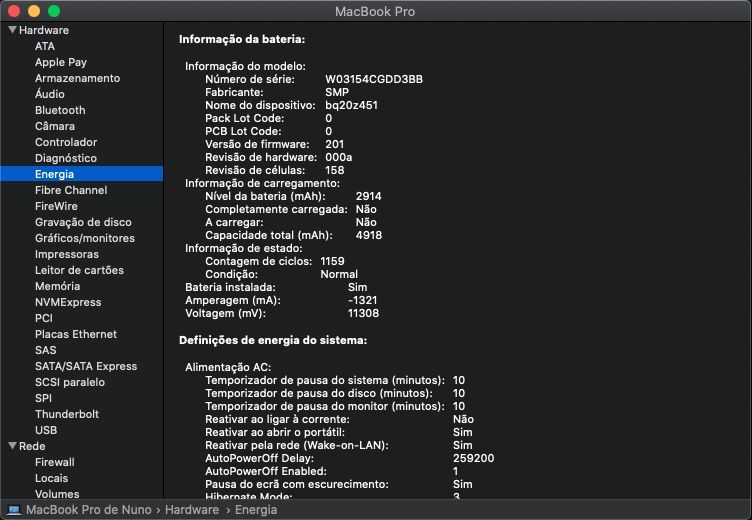752x520 pixels.
Task: Select Impressoras entry
Action: 67,254
